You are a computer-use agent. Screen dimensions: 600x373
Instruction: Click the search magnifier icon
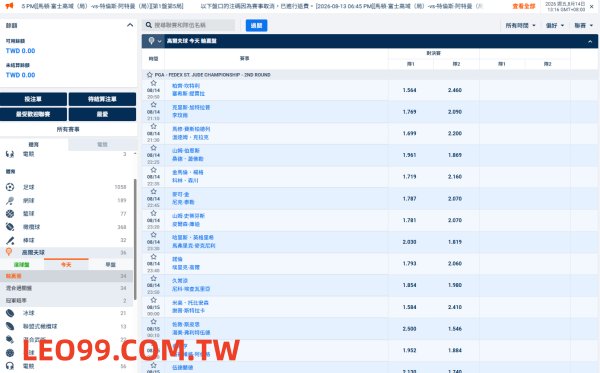pos(149,25)
